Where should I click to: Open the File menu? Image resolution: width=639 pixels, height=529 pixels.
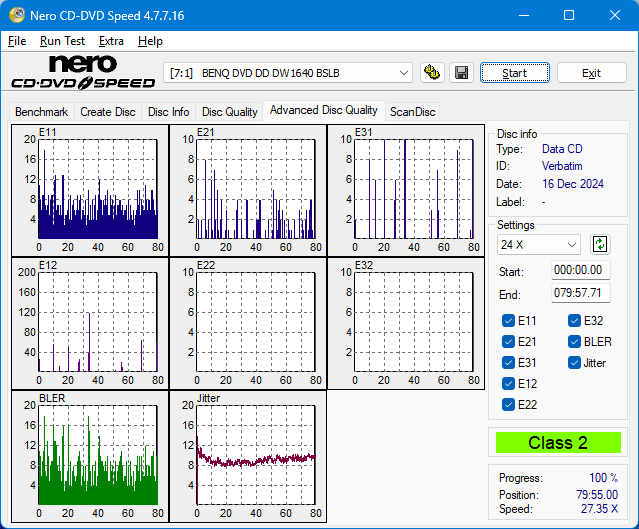pyautogui.click(x=17, y=41)
